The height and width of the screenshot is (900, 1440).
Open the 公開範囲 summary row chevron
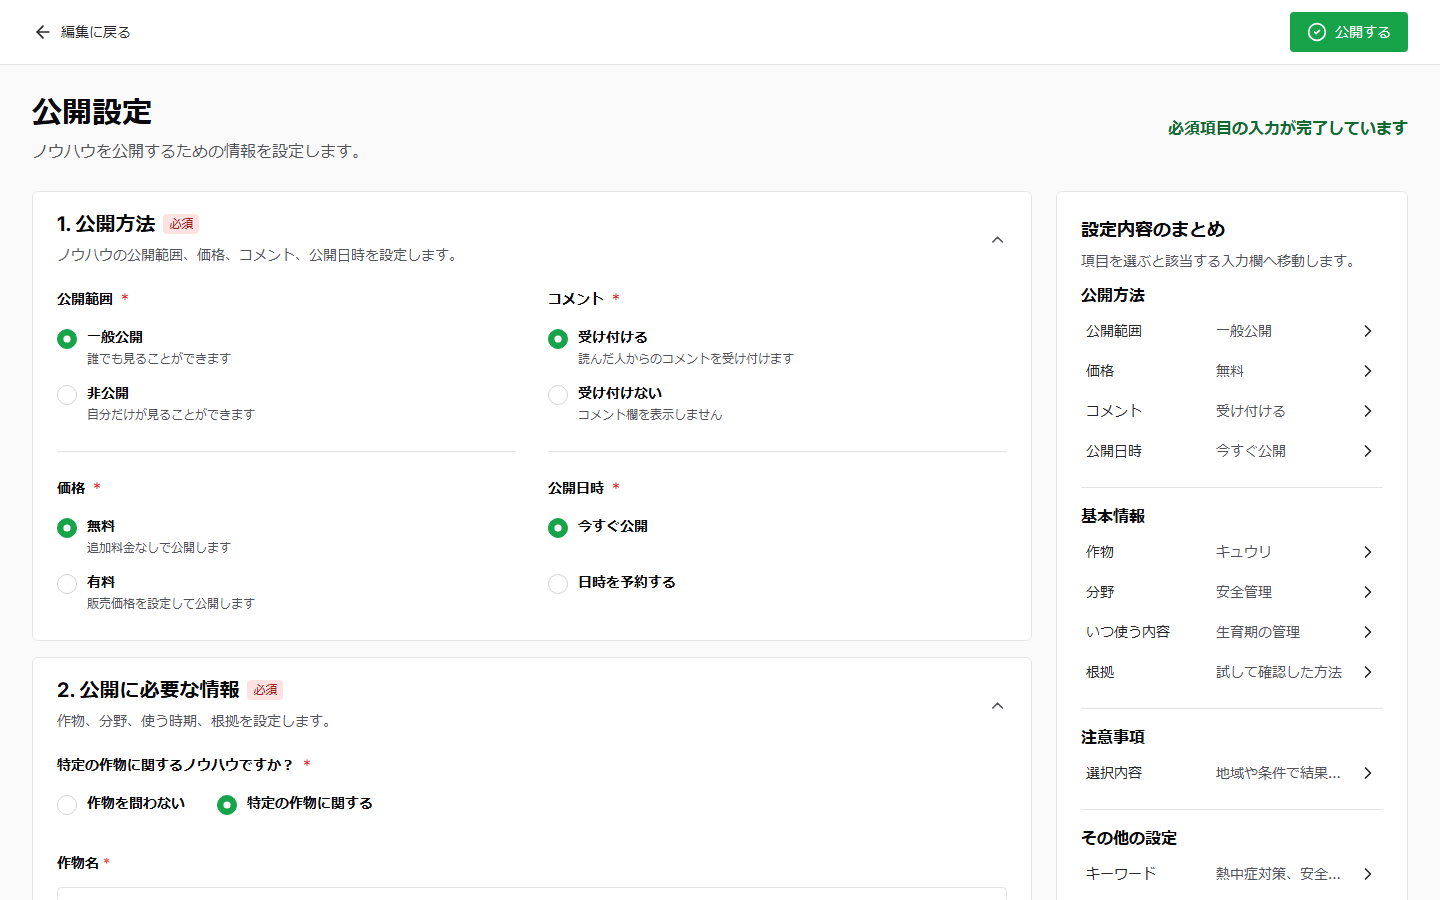pyautogui.click(x=1368, y=331)
